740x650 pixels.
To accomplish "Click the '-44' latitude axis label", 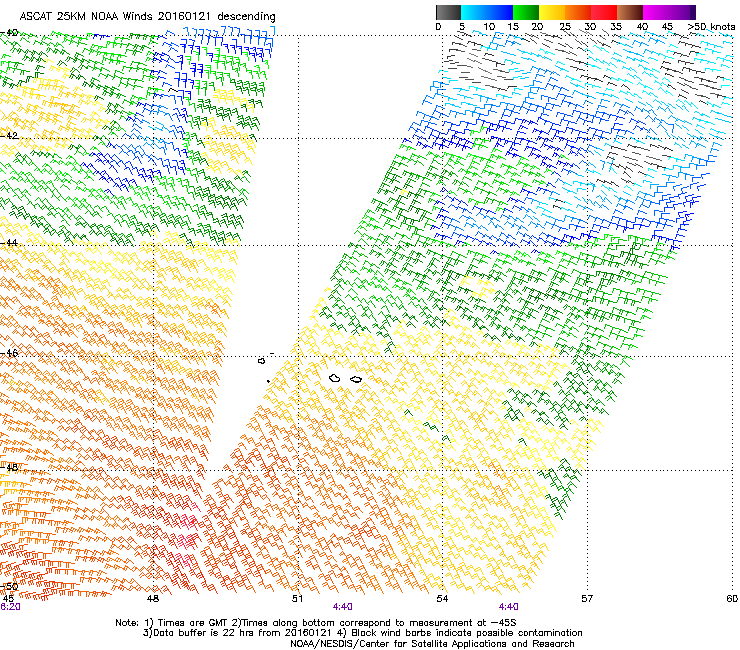I will pyautogui.click(x=9, y=242).
